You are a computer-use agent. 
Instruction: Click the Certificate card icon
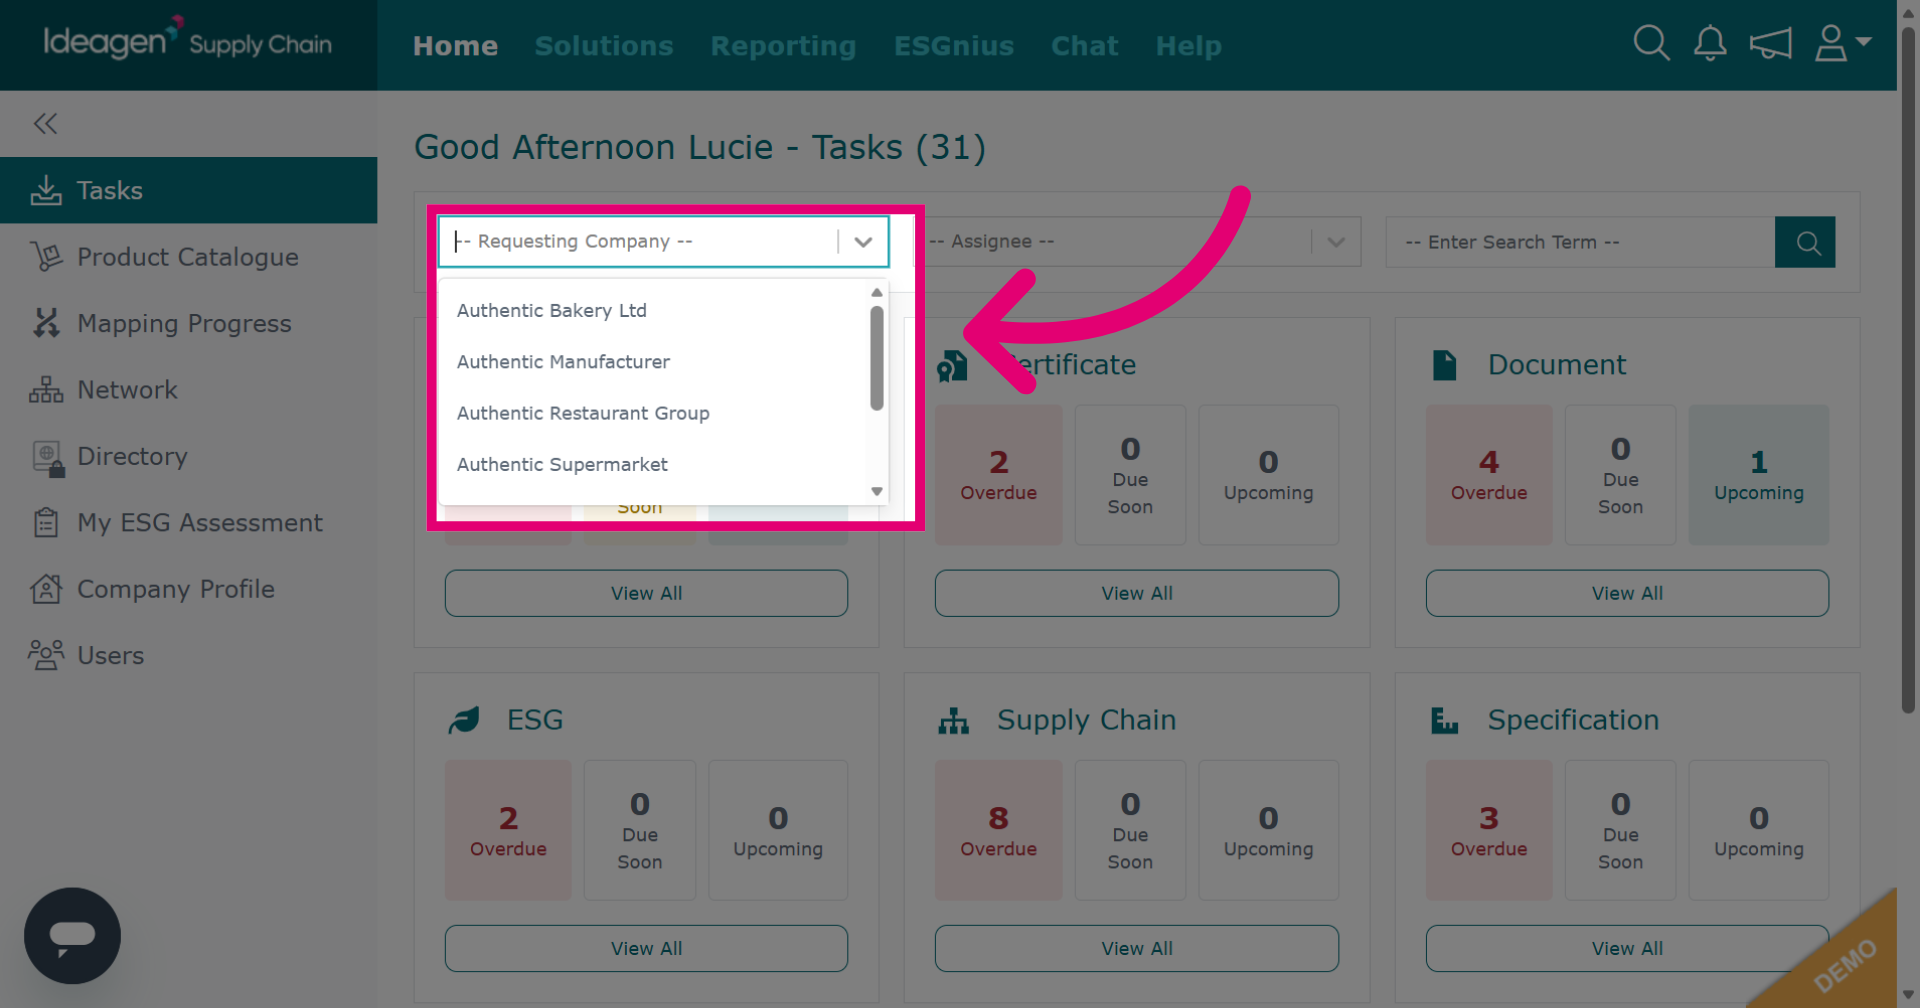pos(952,366)
